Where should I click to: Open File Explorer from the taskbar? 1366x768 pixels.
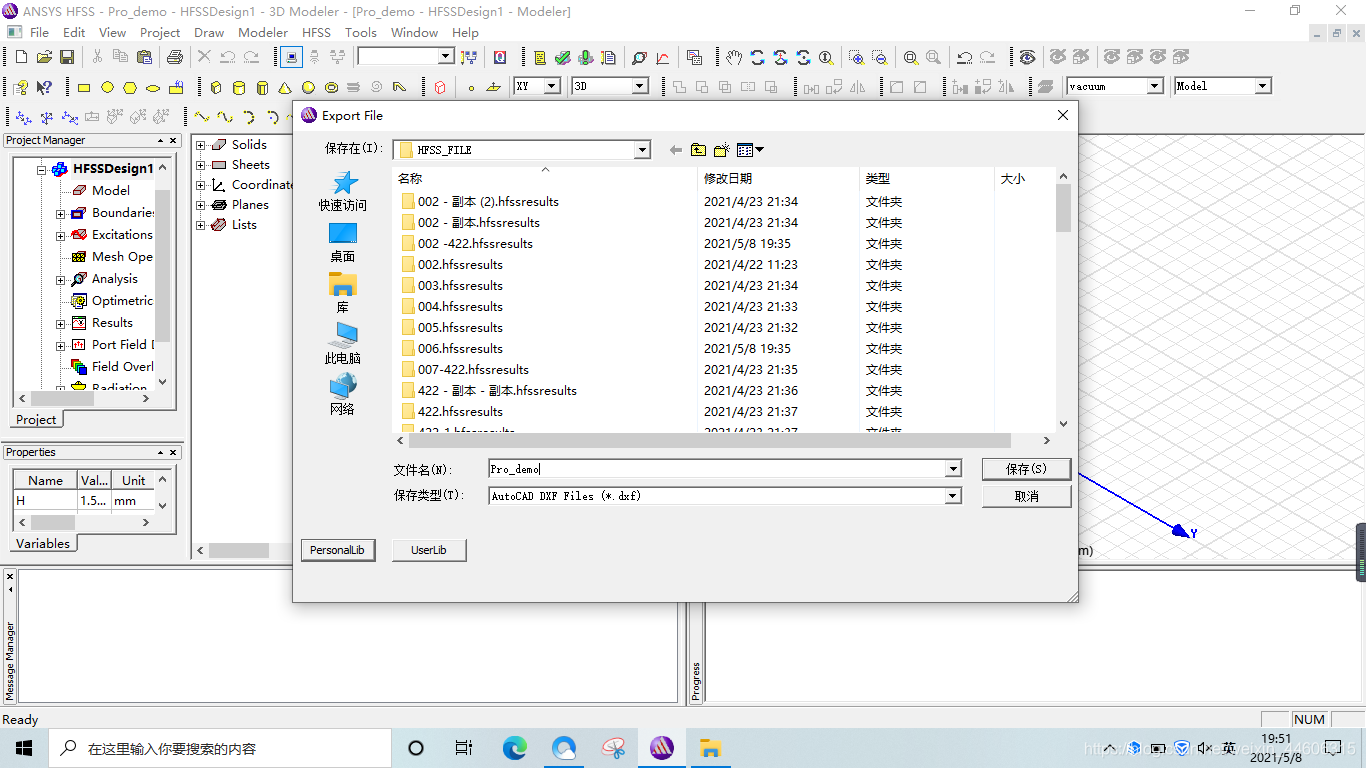click(710, 748)
